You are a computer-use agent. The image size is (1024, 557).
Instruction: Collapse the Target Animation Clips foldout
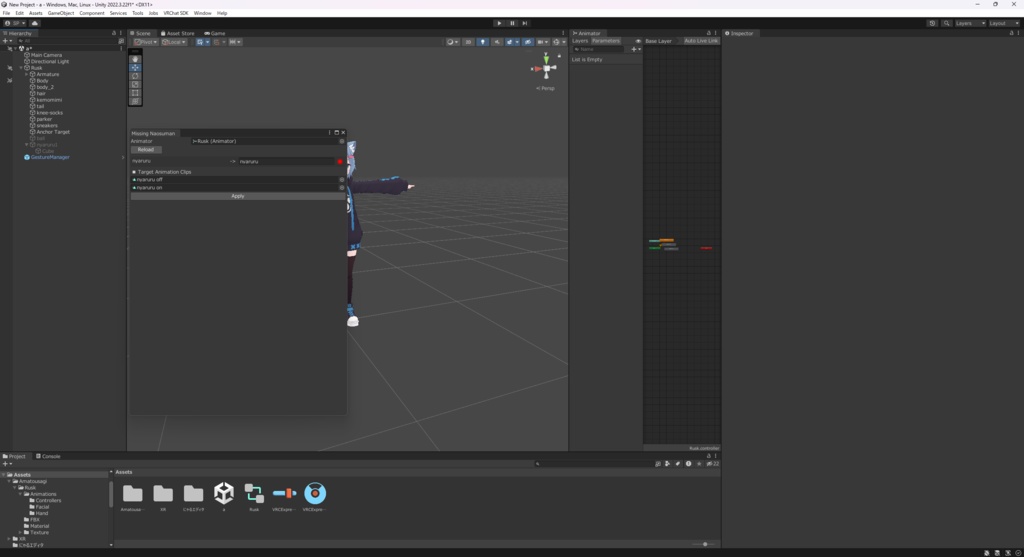(134, 172)
